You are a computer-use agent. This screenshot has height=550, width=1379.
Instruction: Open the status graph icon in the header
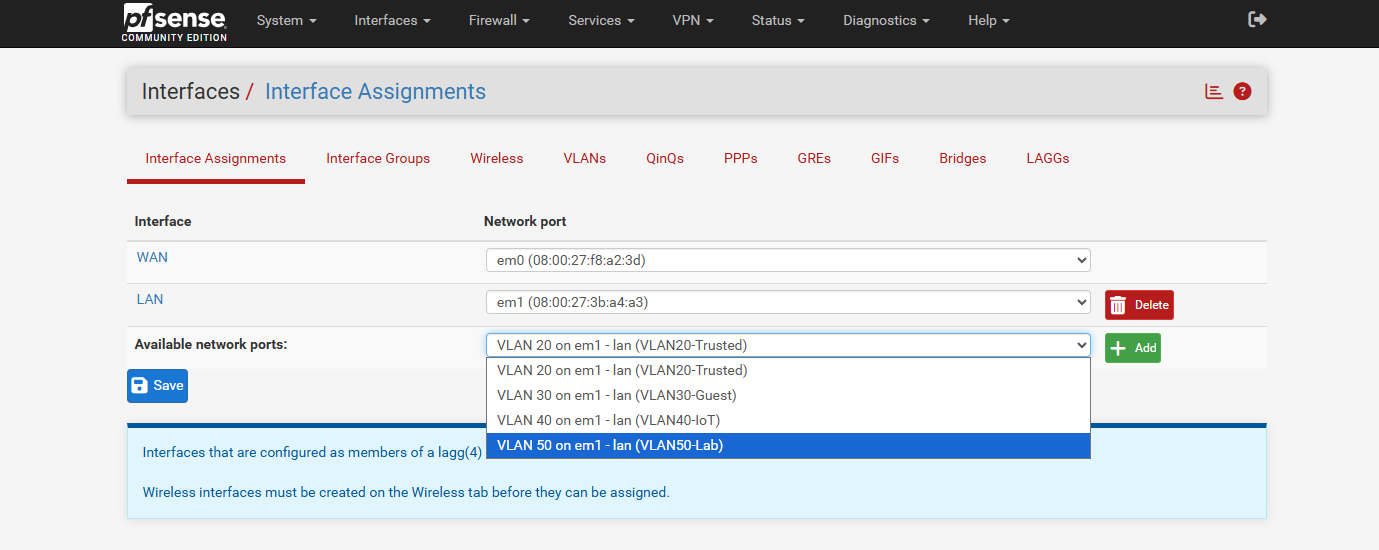point(1214,91)
